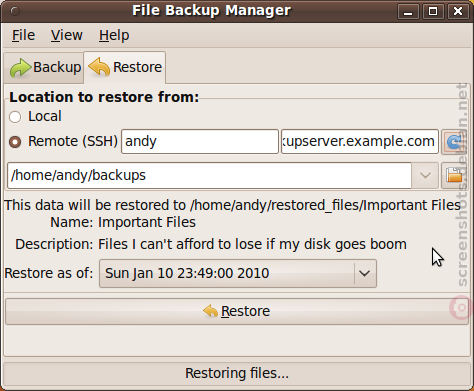Open the View menu

(67, 35)
